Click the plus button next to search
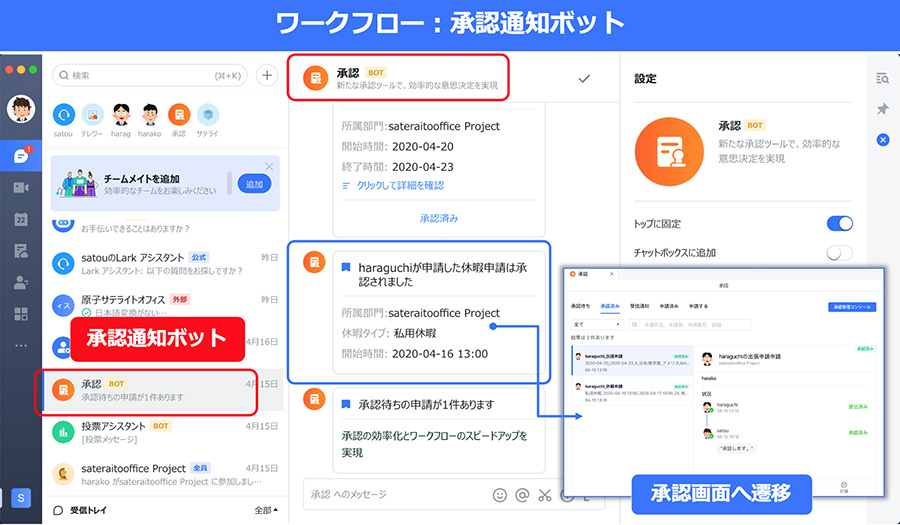Screen dimensions: 900x525 (267, 75)
